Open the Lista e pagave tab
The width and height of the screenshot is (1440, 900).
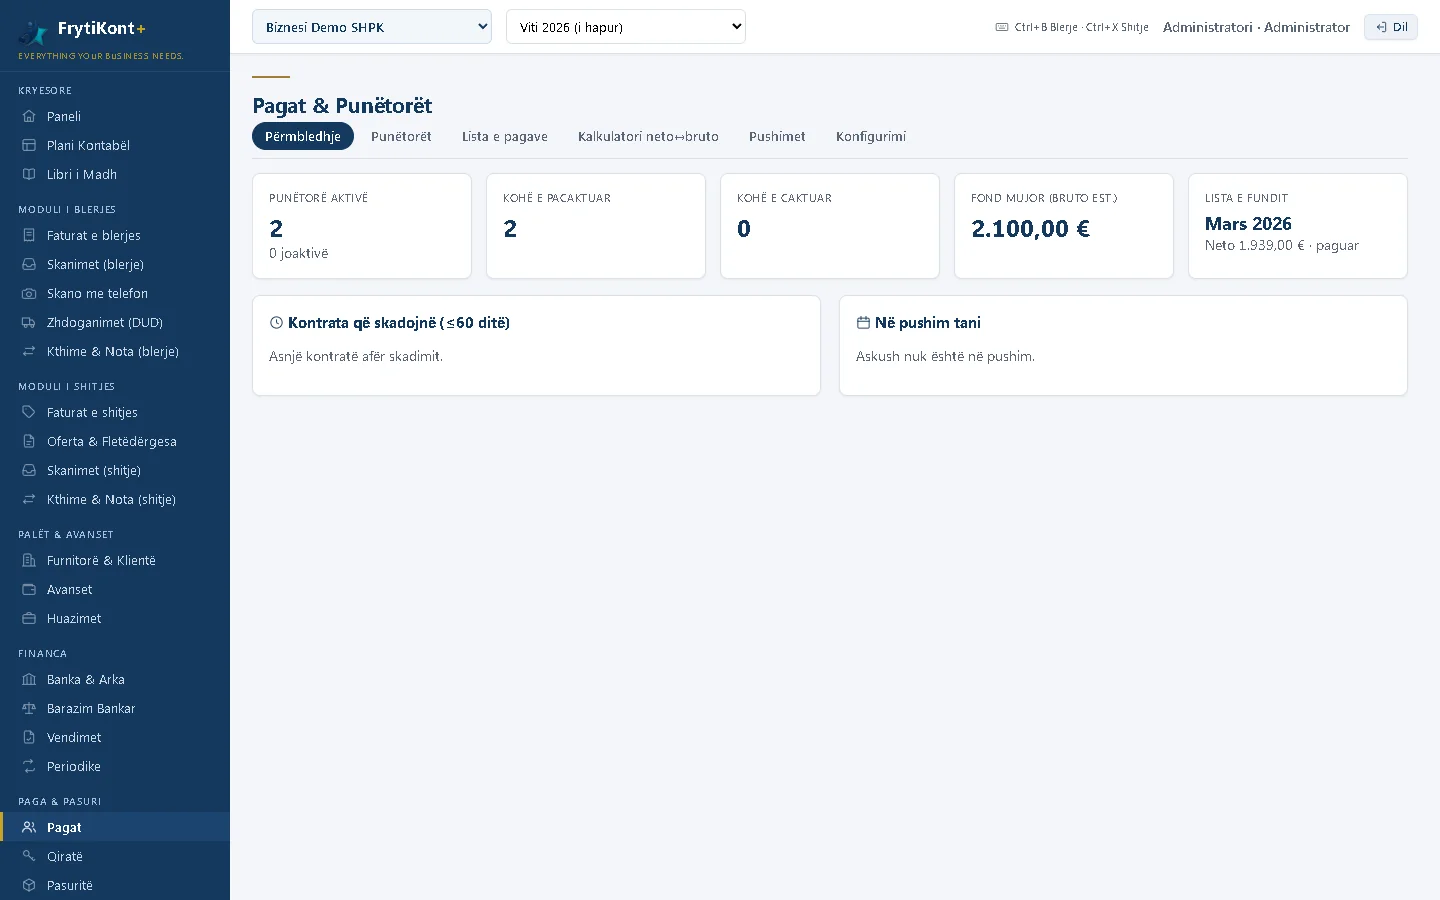(505, 136)
